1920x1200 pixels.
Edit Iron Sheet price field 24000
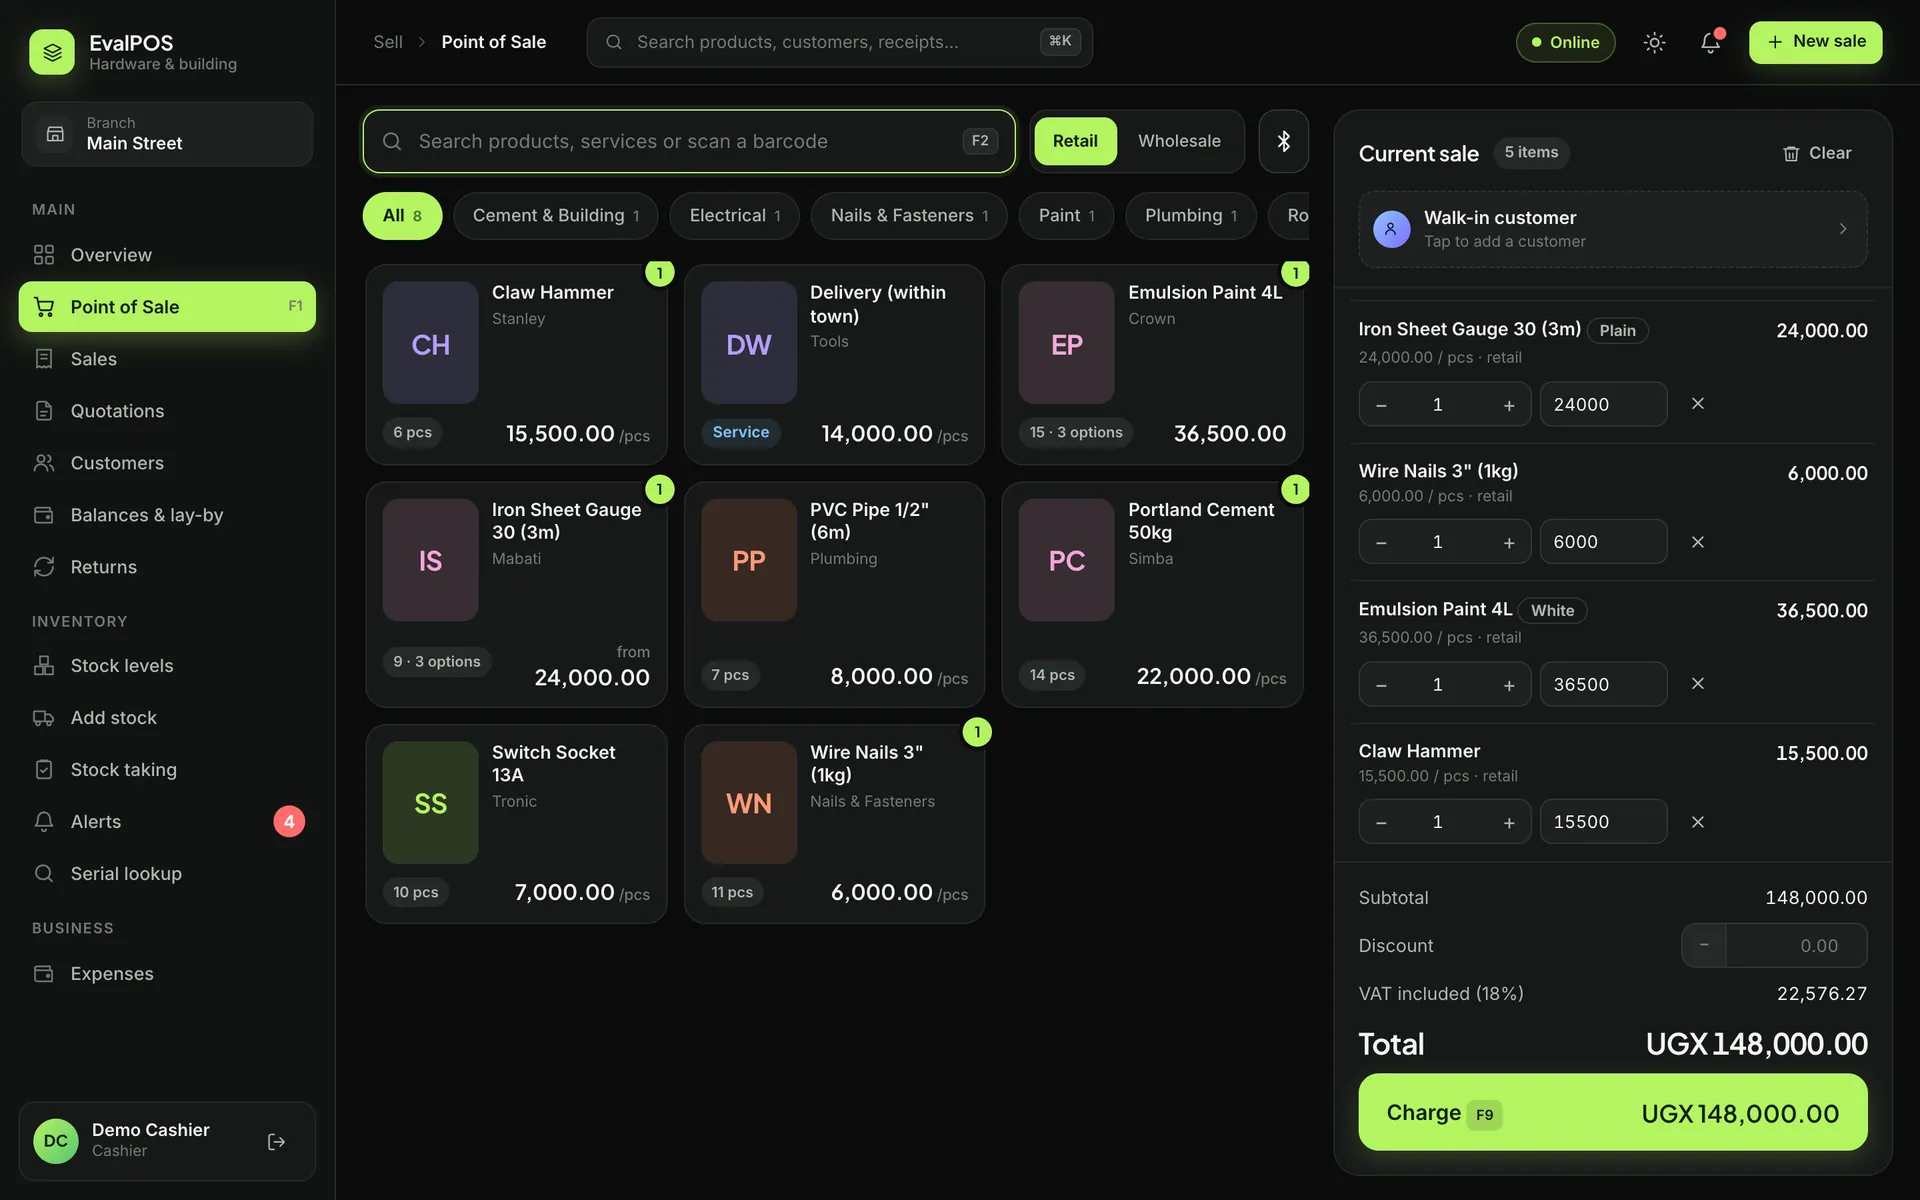1603,404
